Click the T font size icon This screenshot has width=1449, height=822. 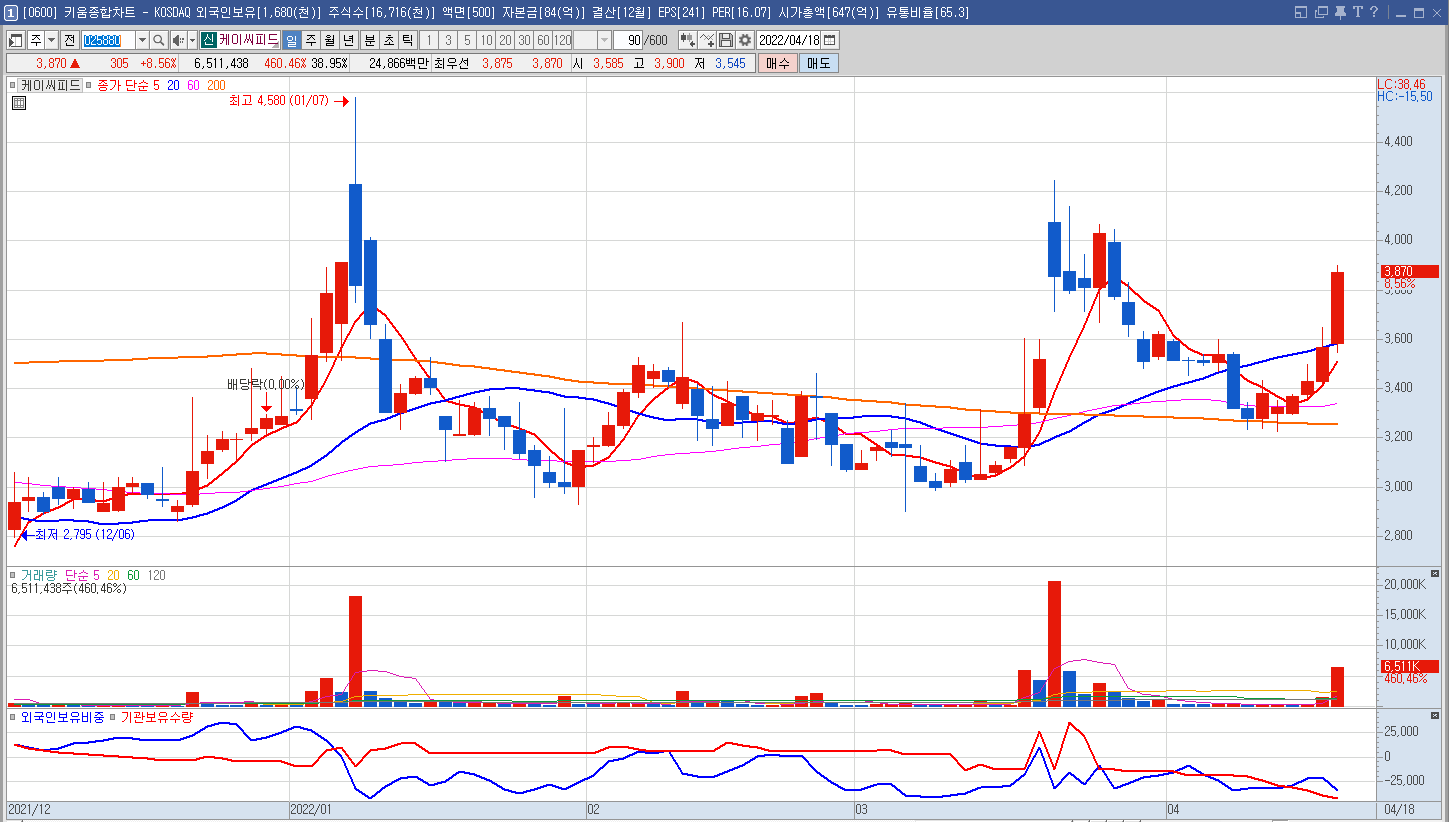(1357, 12)
